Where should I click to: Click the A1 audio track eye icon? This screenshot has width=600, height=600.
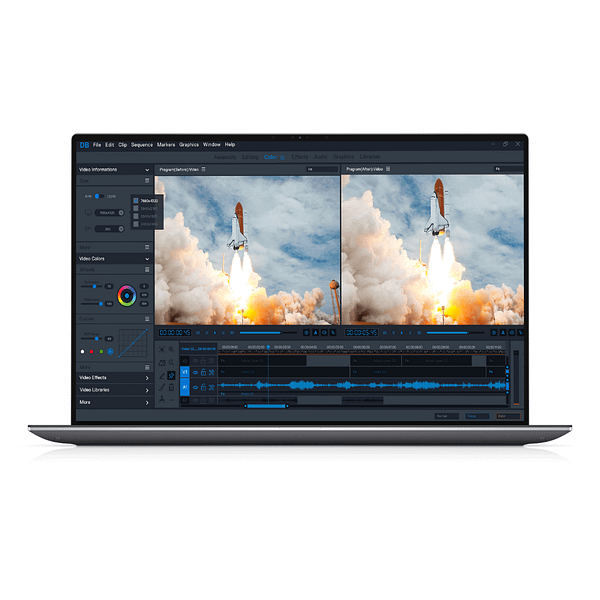[x=195, y=385]
